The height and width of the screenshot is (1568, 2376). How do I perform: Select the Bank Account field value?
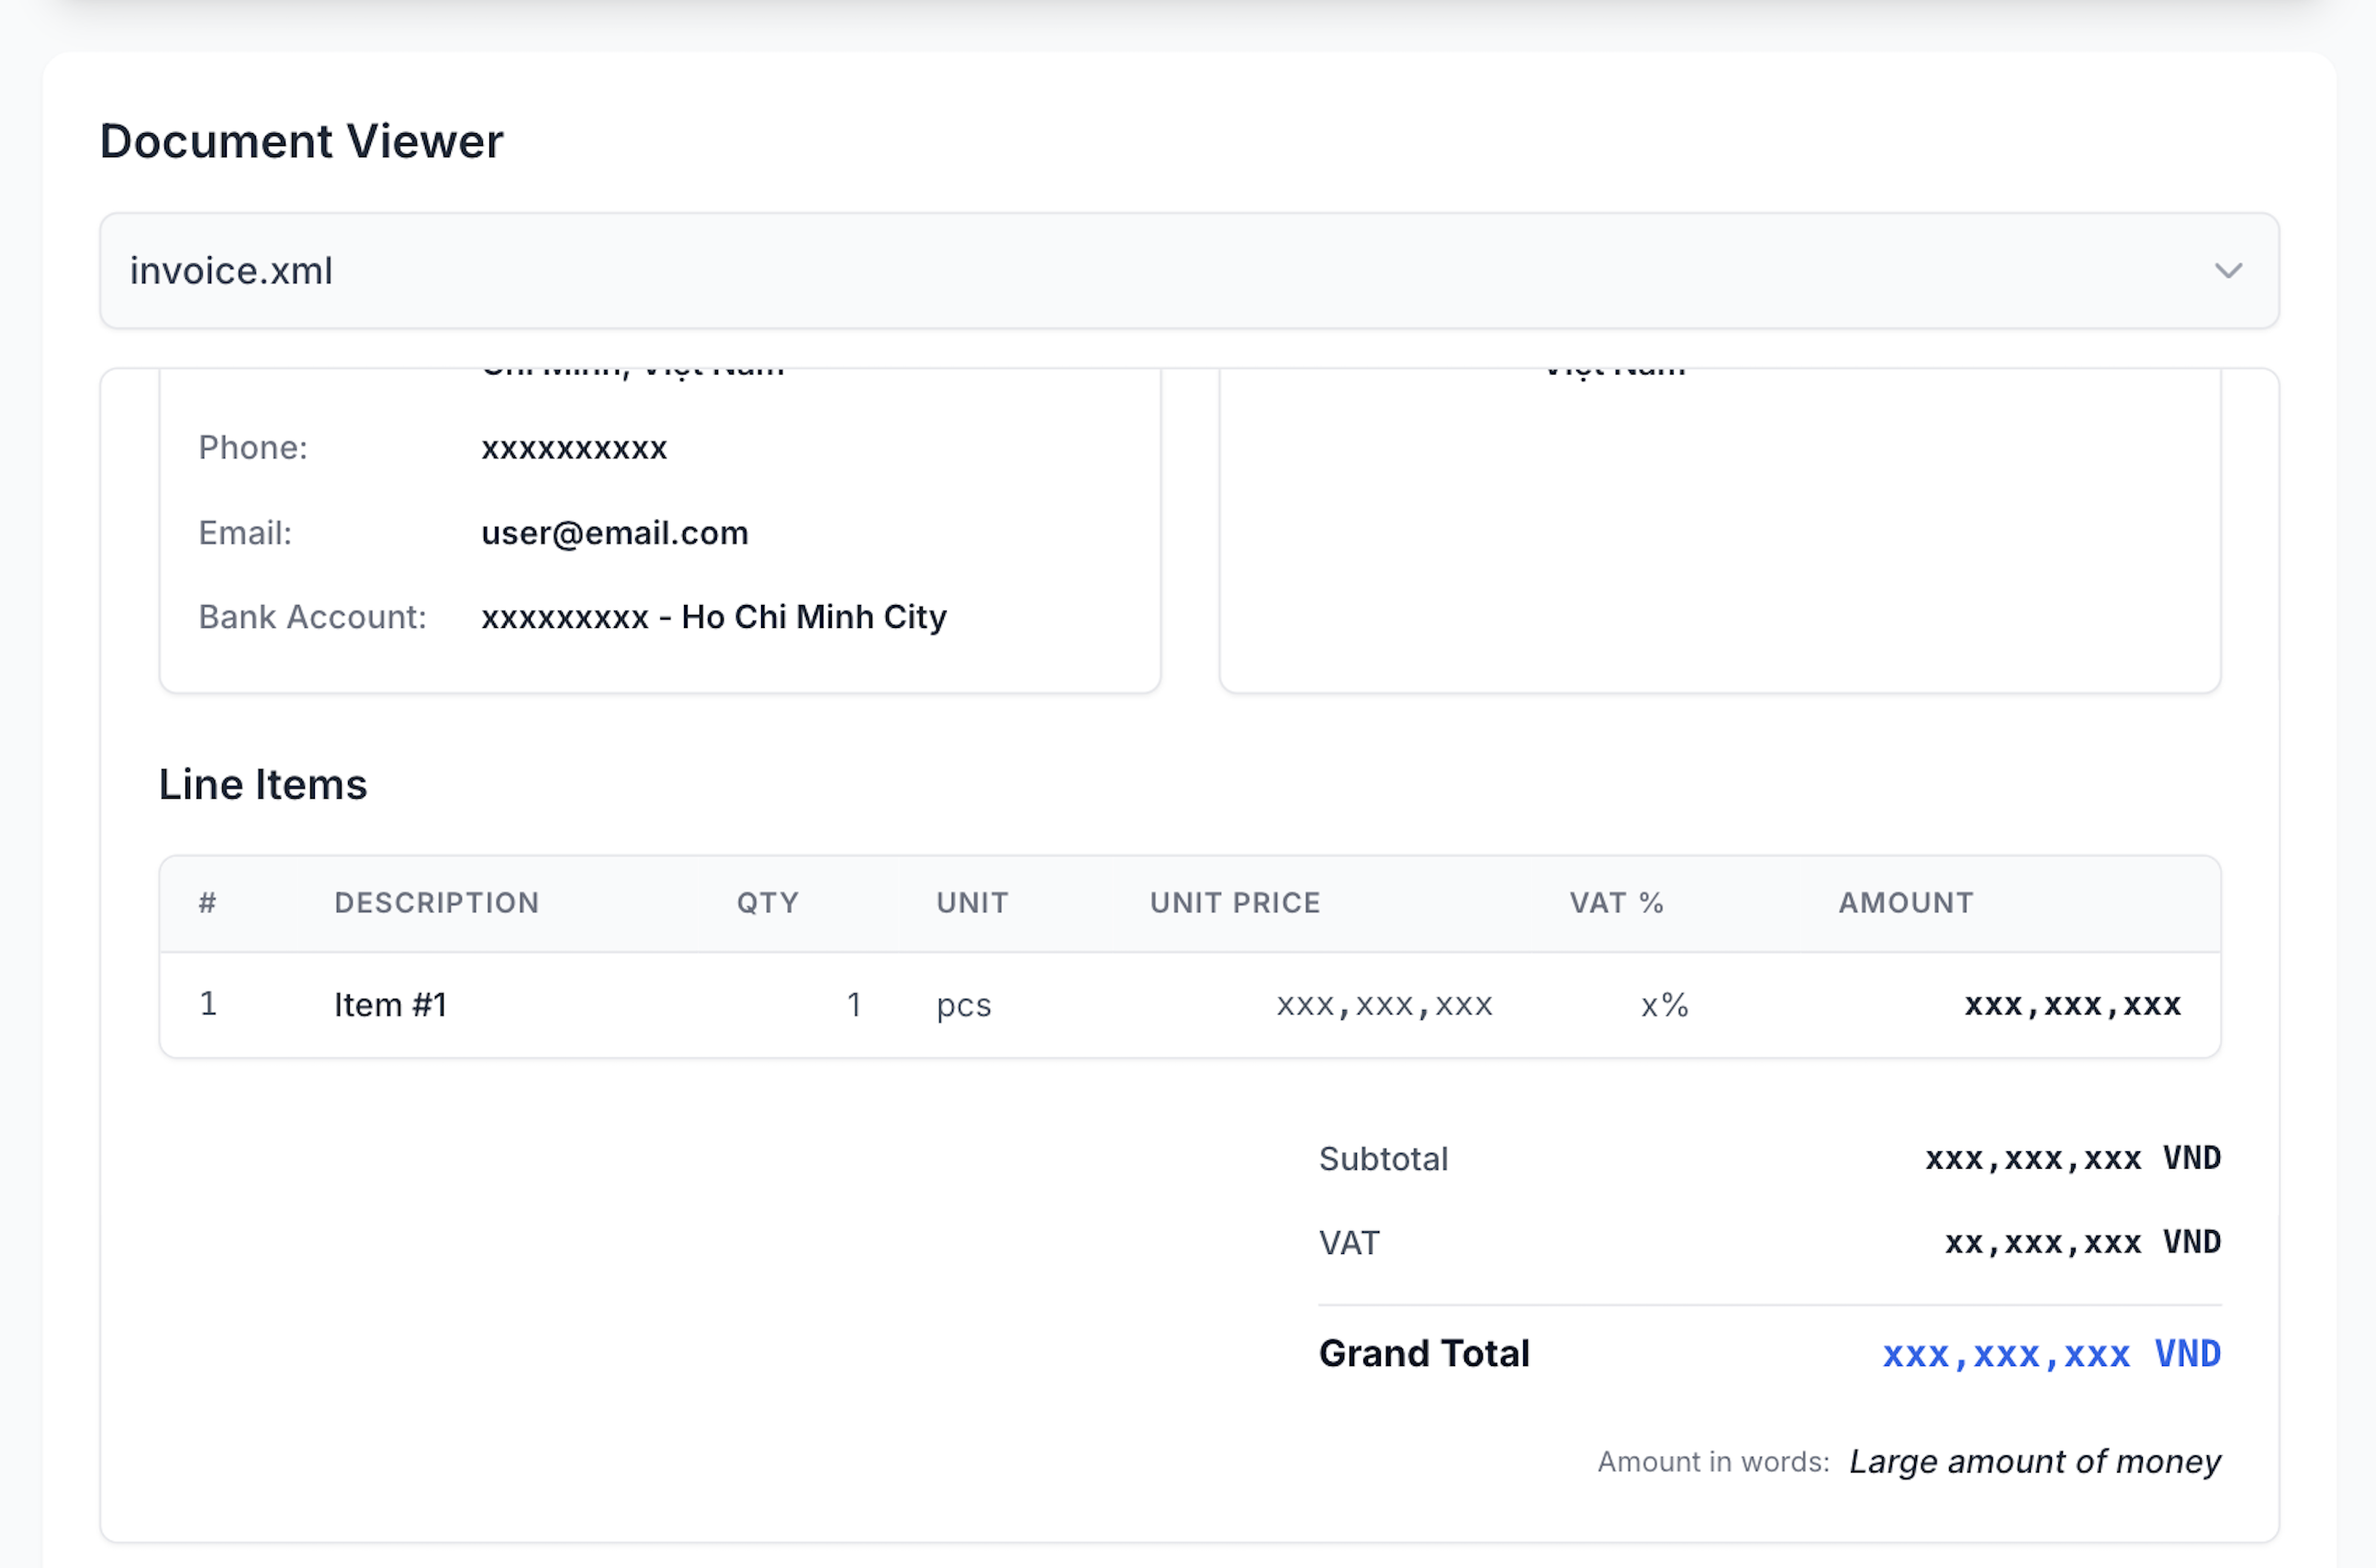713,617
